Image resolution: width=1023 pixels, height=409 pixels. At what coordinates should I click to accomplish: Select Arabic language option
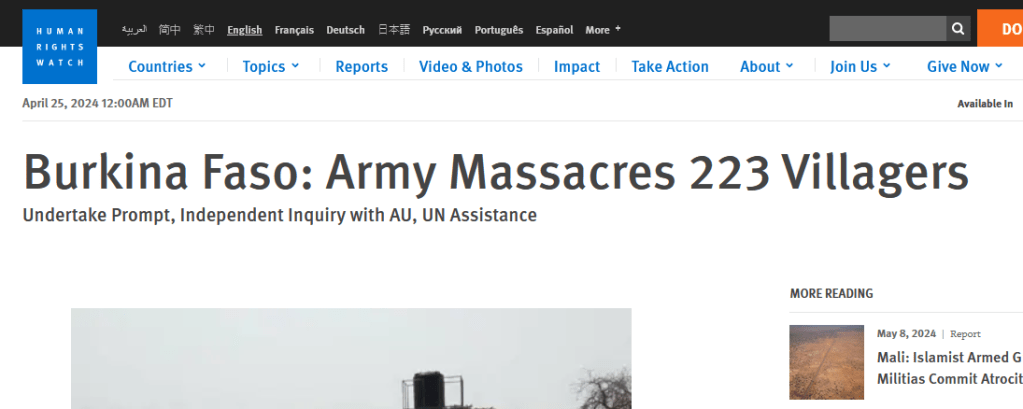(x=134, y=30)
